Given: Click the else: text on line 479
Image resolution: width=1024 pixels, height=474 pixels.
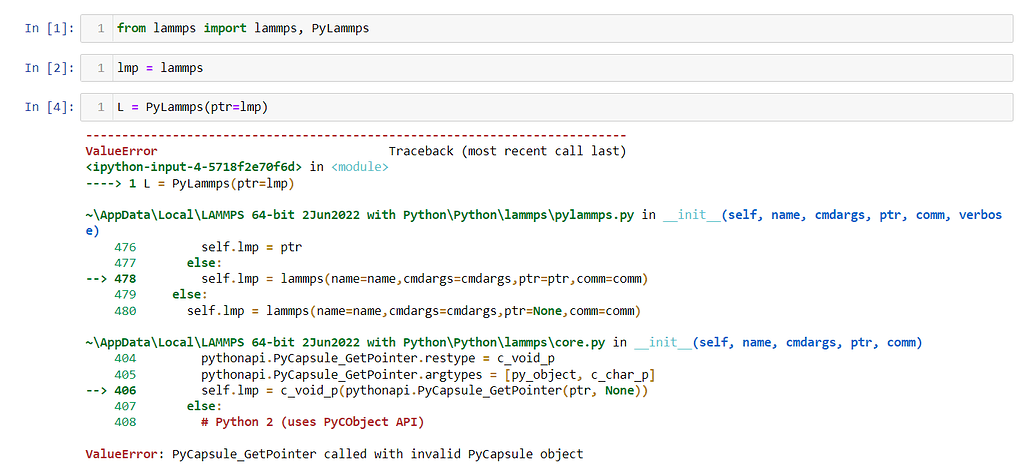Looking at the screenshot, I should tap(190, 295).
